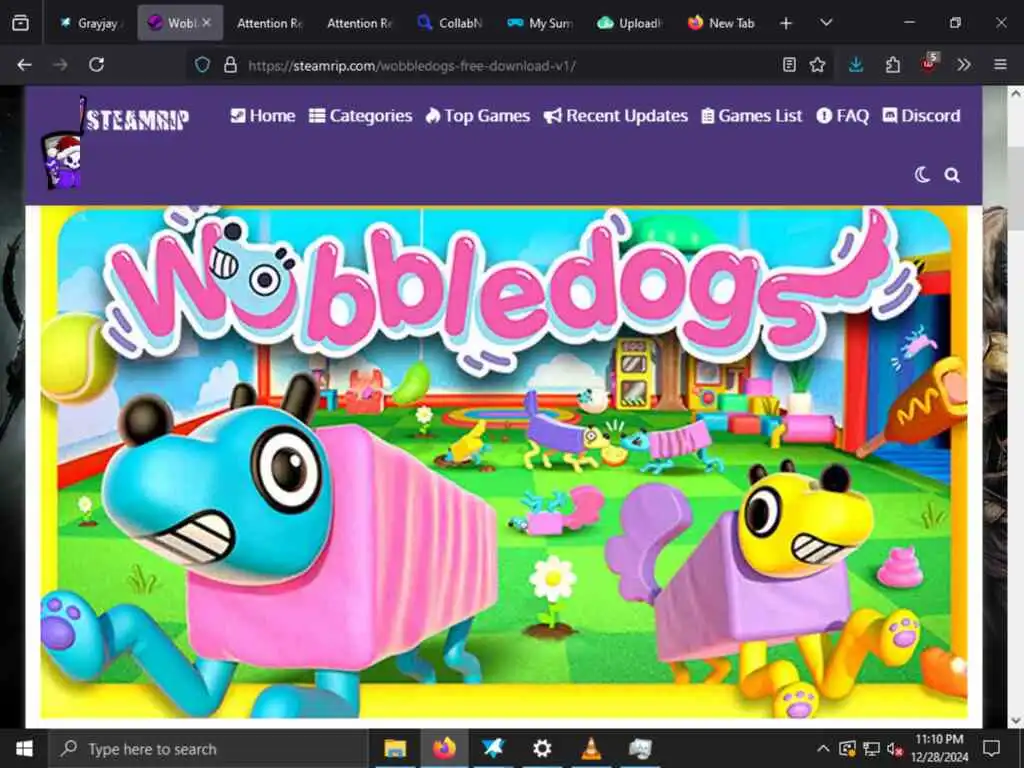
Task: Switch to the My Summer Car tab
Action: (539, 23)
